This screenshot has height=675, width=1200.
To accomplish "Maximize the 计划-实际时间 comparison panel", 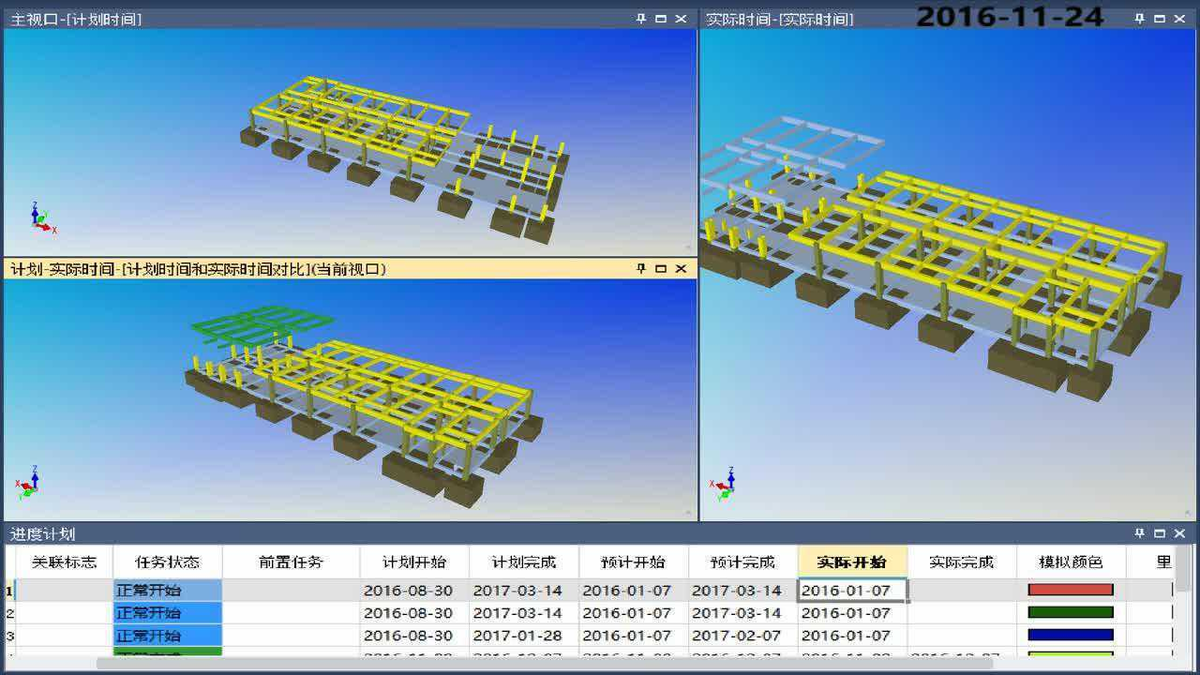I will pos(660,269).
